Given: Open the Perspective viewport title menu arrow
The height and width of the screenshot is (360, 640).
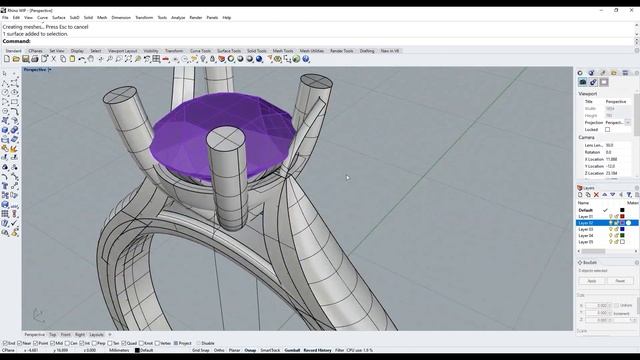Looking at the screenshot, I should point(49,70).
